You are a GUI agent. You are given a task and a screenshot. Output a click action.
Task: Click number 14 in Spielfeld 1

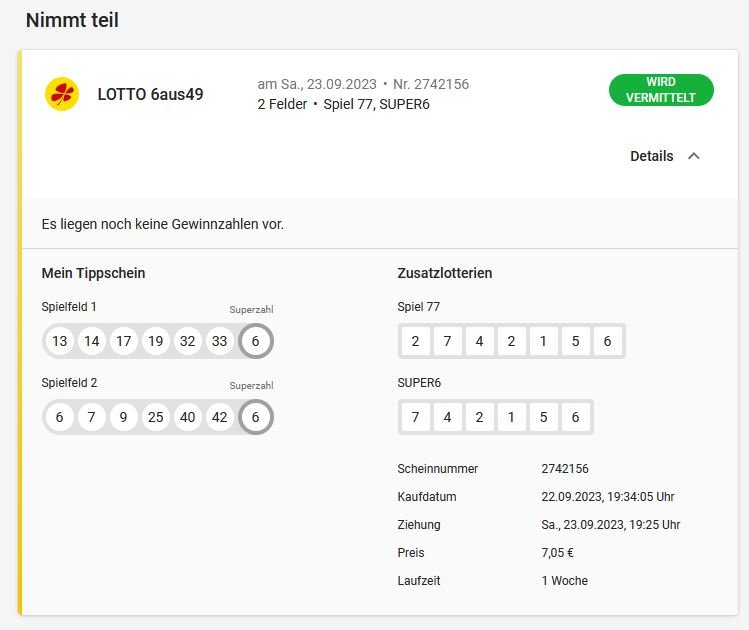pyautogui.click(x=92, y=341)
